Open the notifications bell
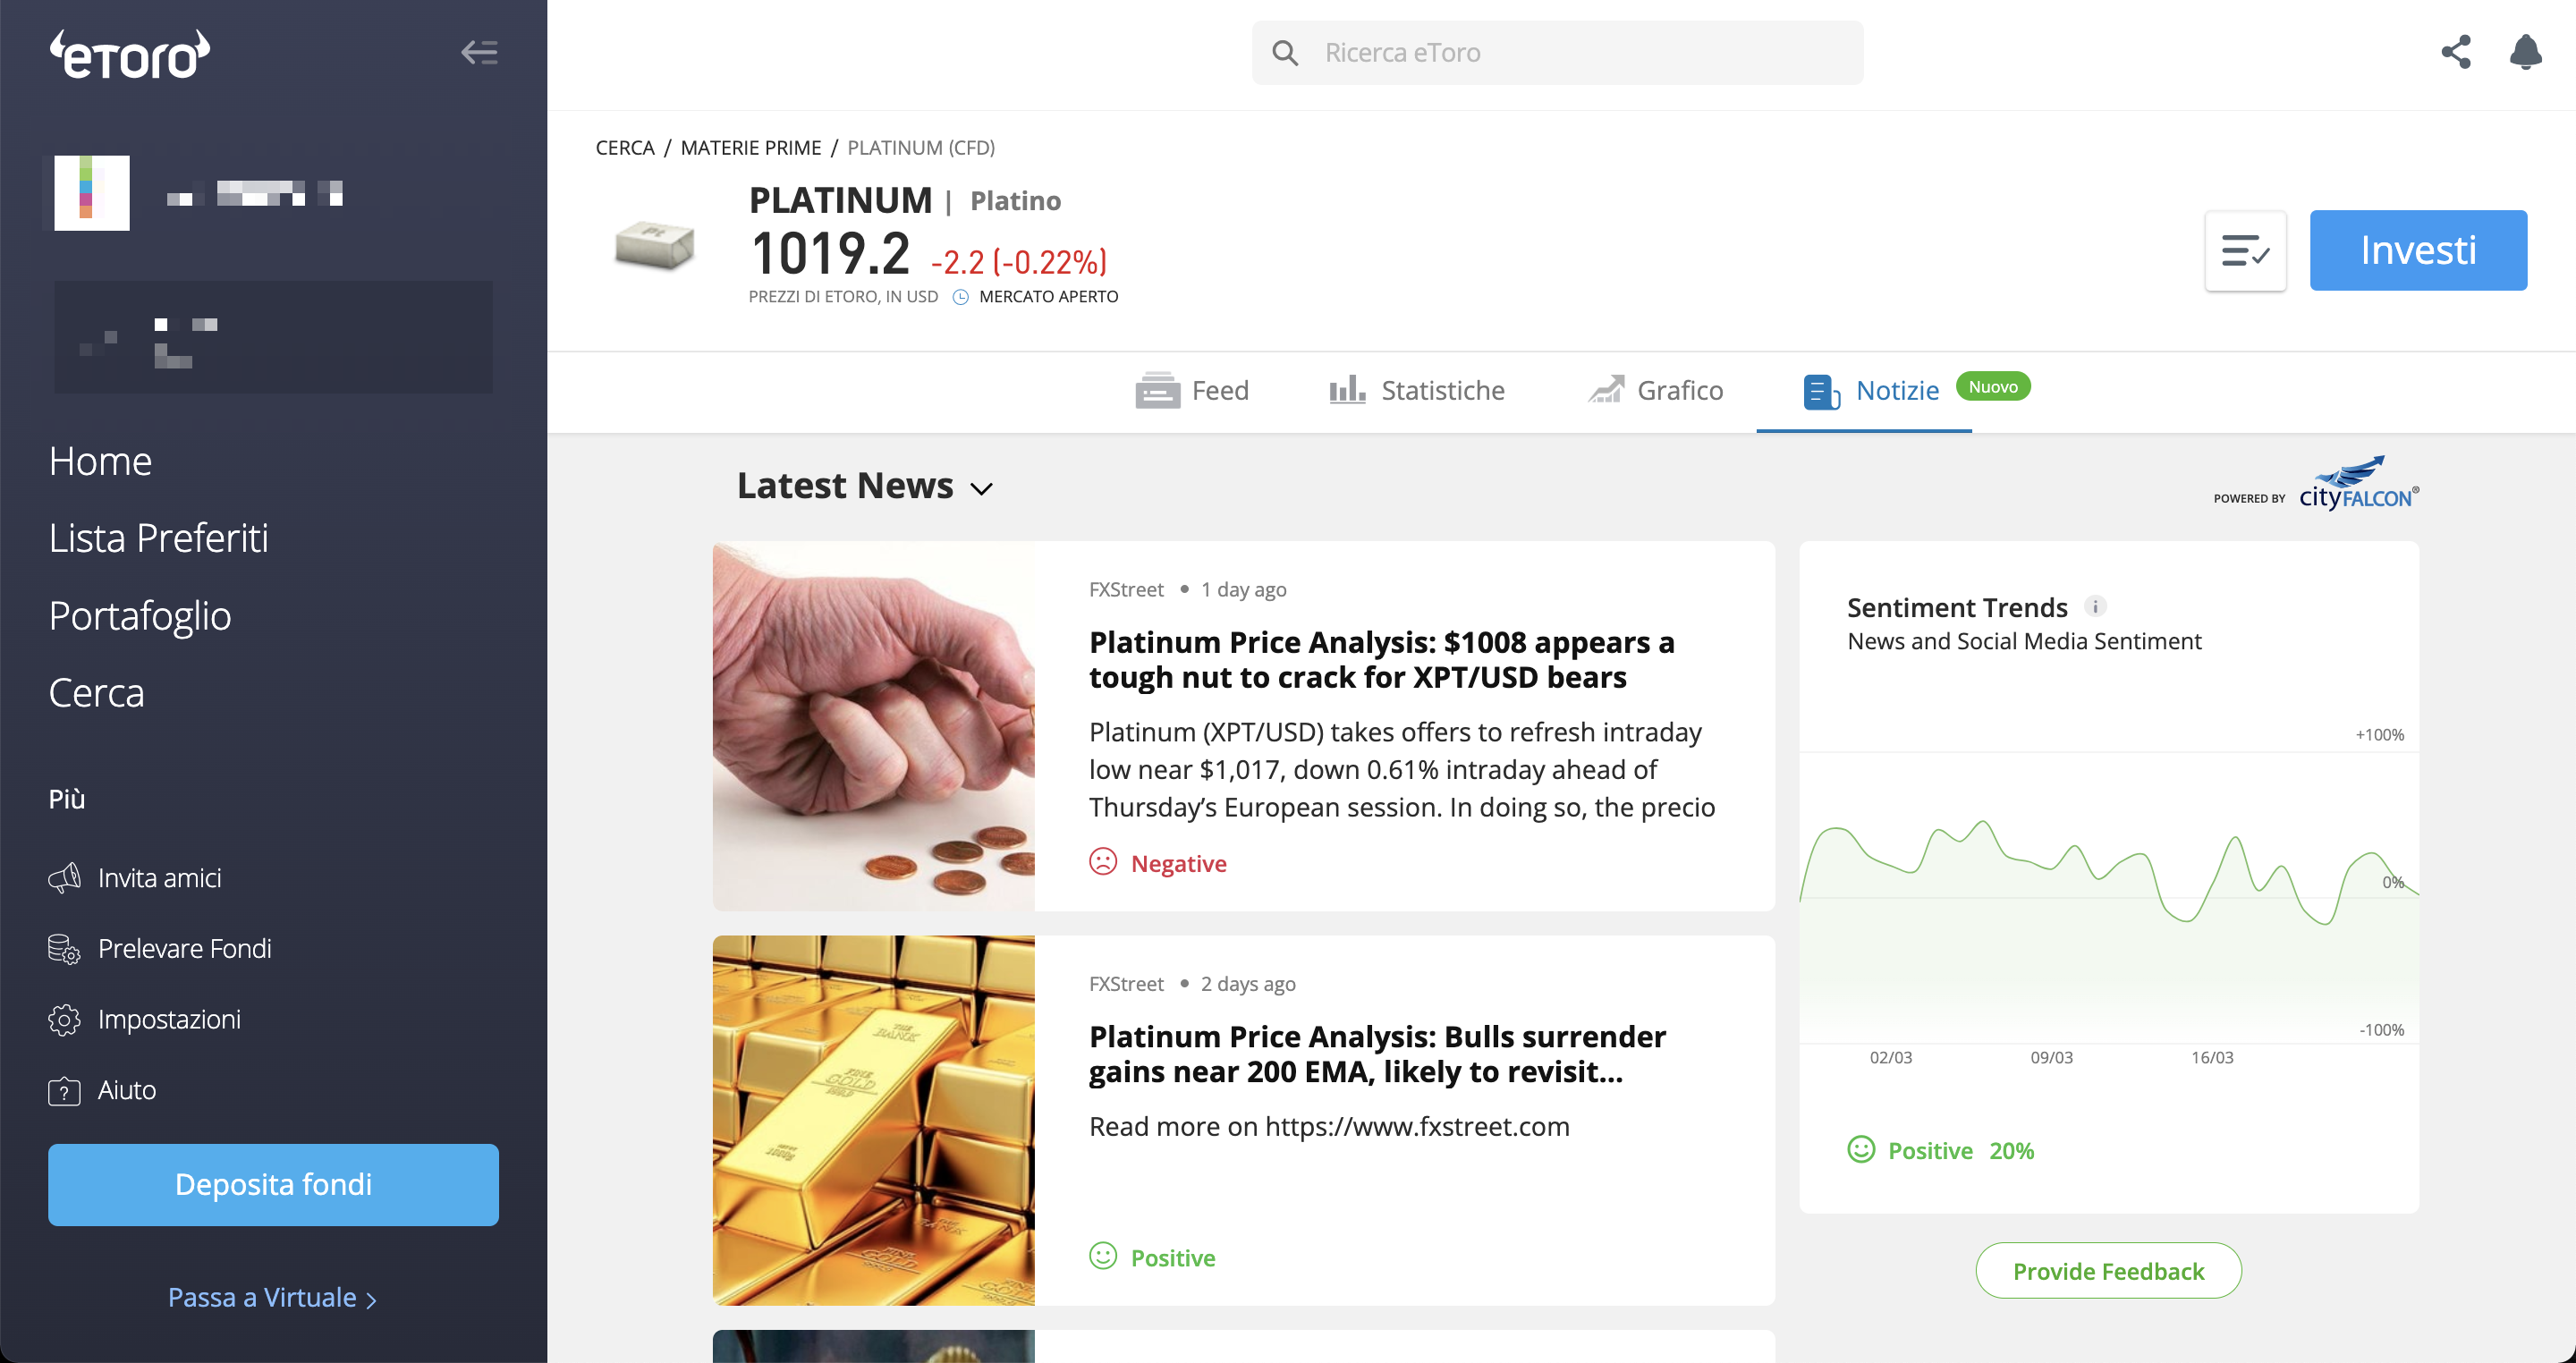 click(x=2526, y=52)
